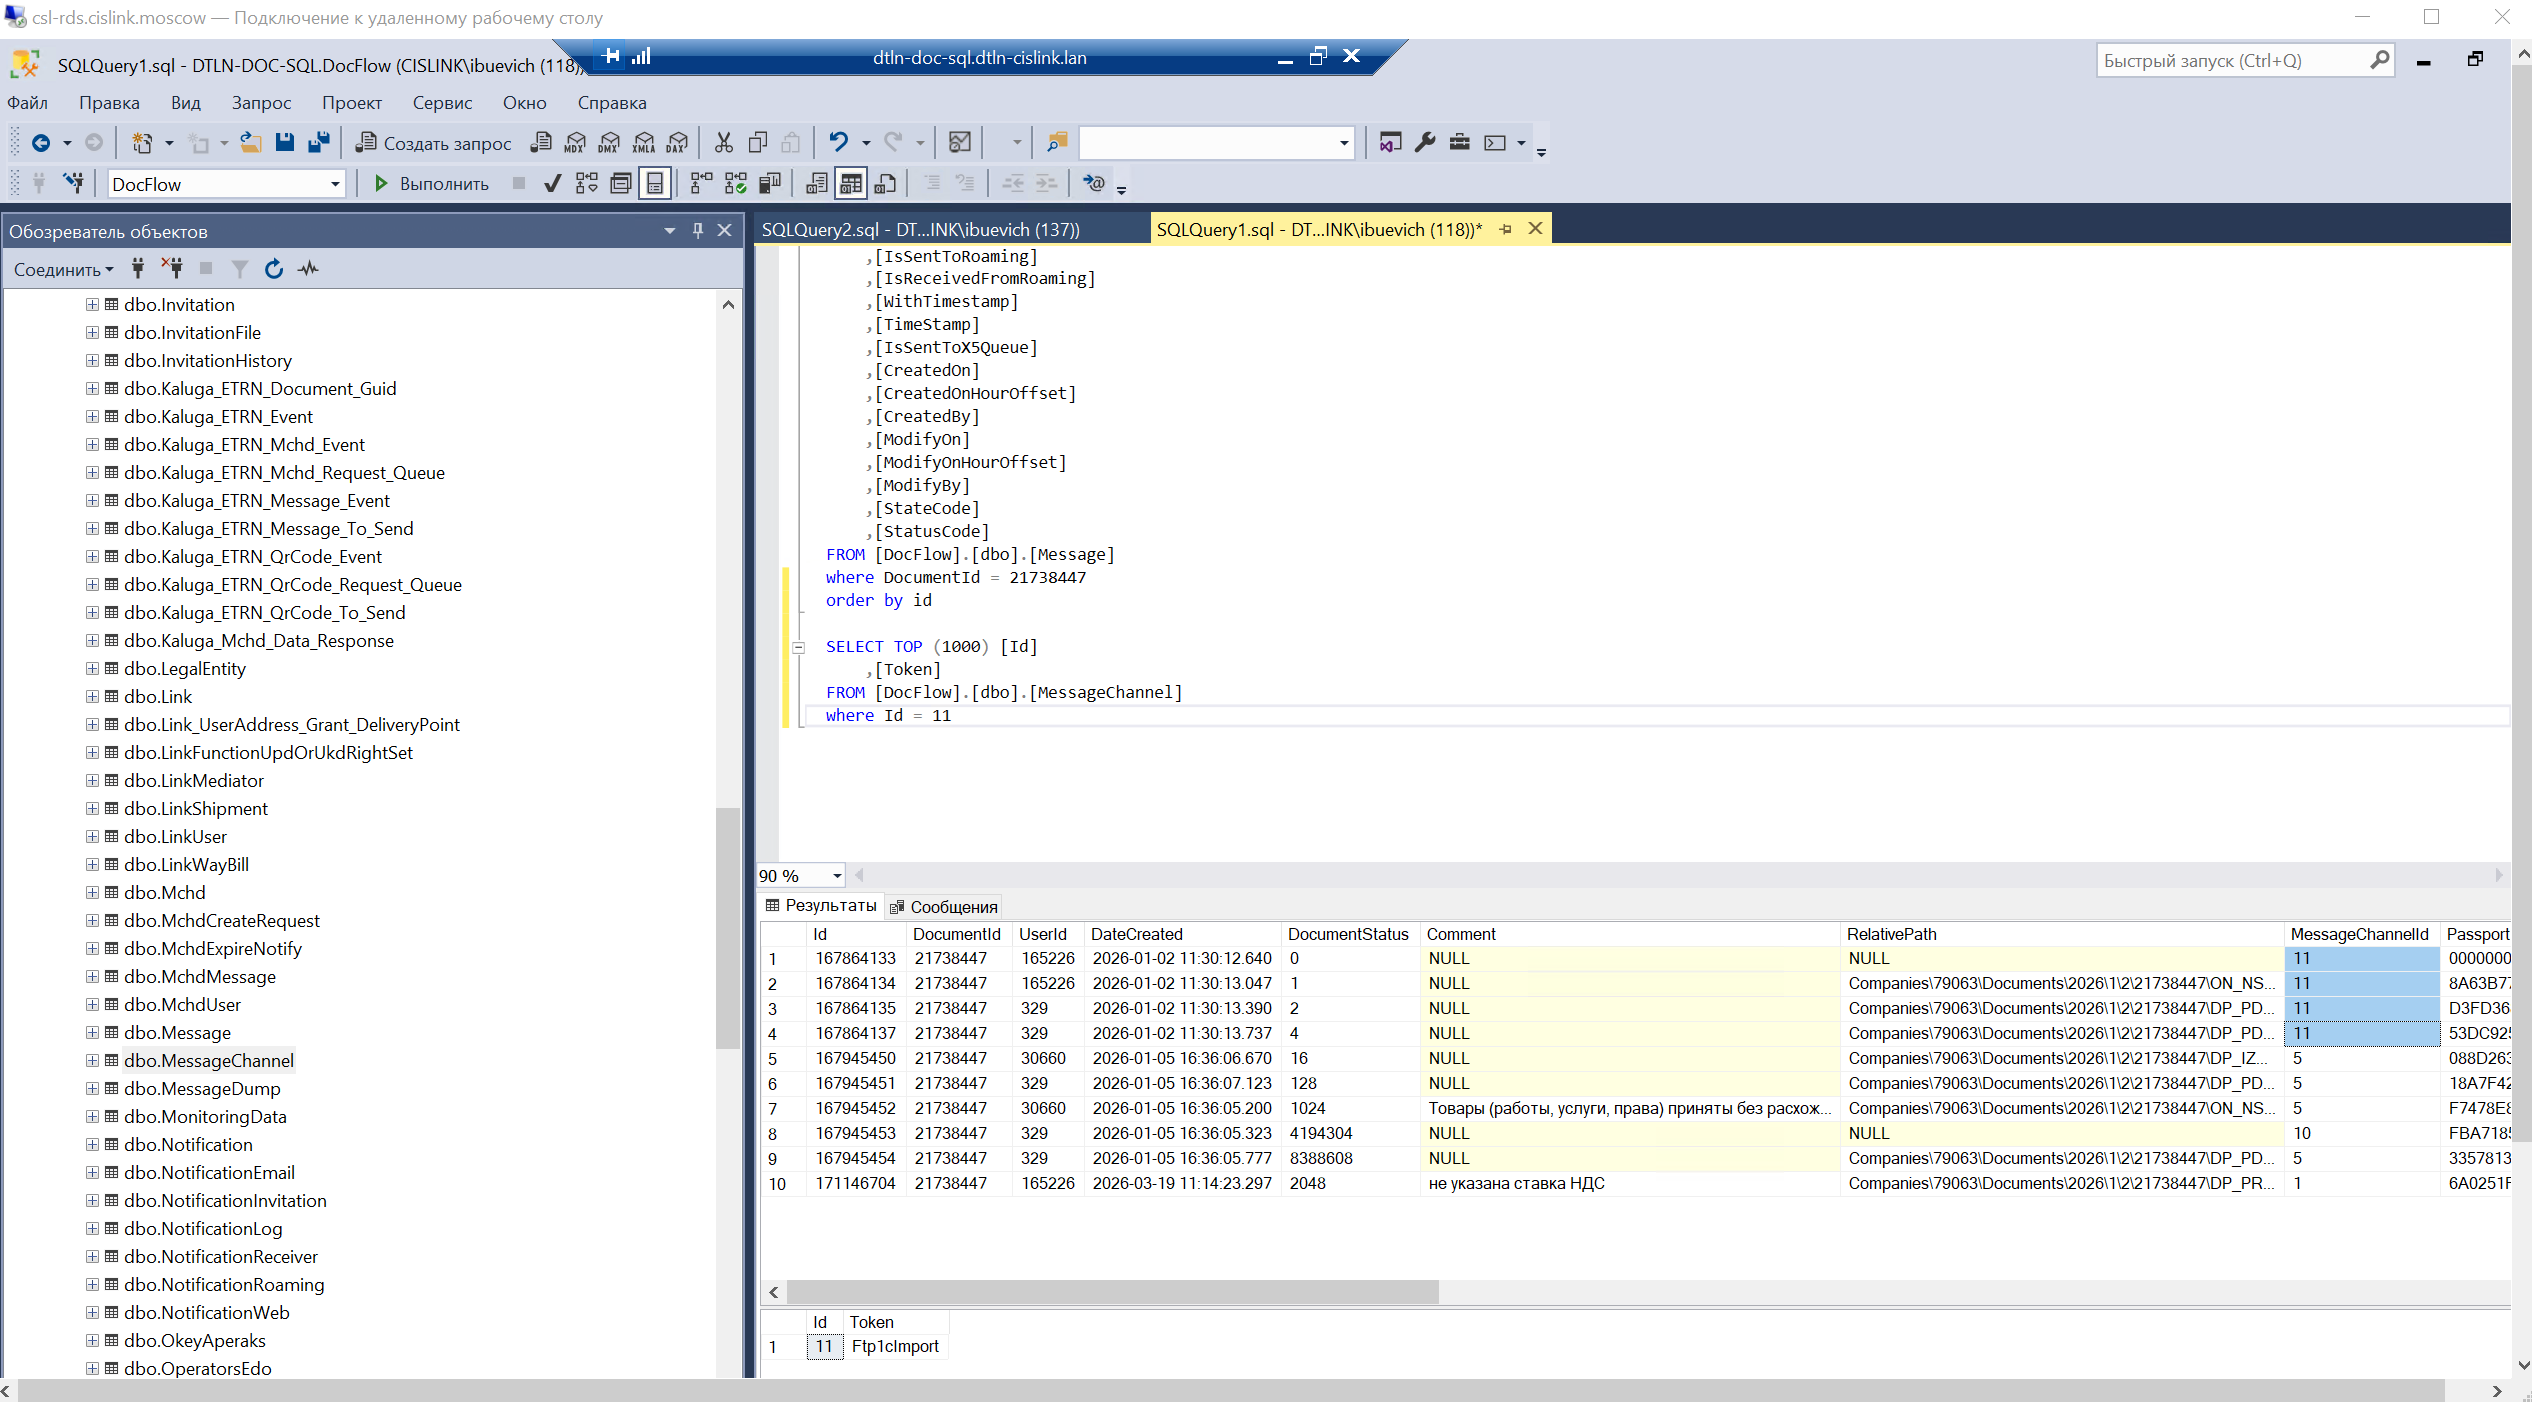Click the Cut scissors icon
Screen dimensions: 2532x1402
[x=724, y=143]
